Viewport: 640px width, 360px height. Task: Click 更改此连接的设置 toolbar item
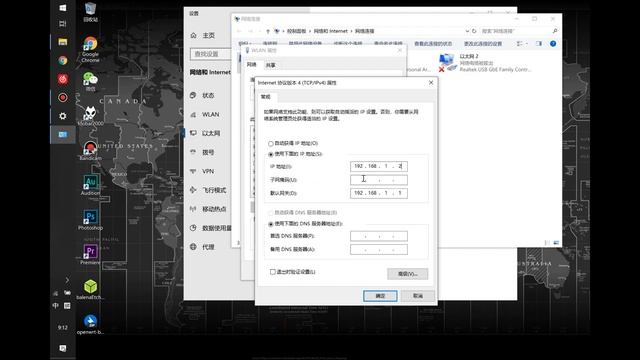click(483, 44)
